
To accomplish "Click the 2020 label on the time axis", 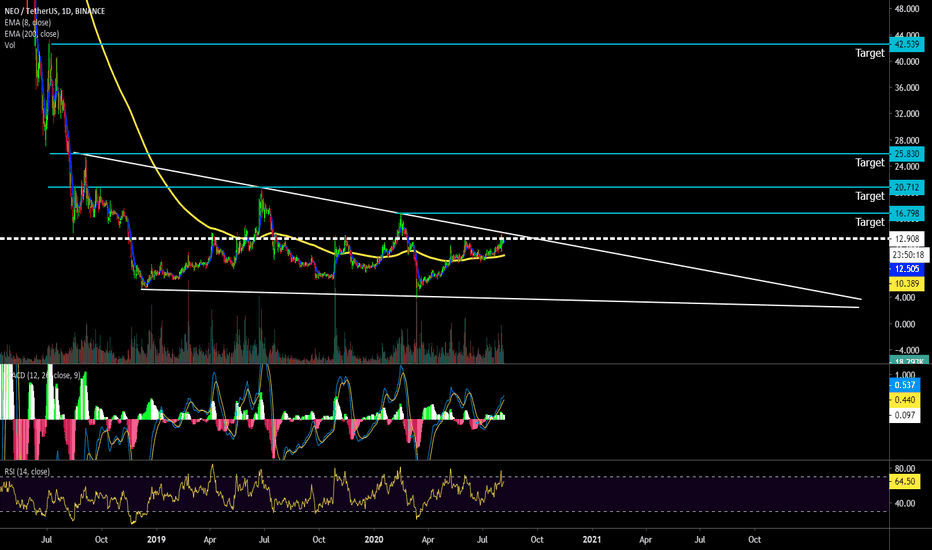I will tap(374, 539).
